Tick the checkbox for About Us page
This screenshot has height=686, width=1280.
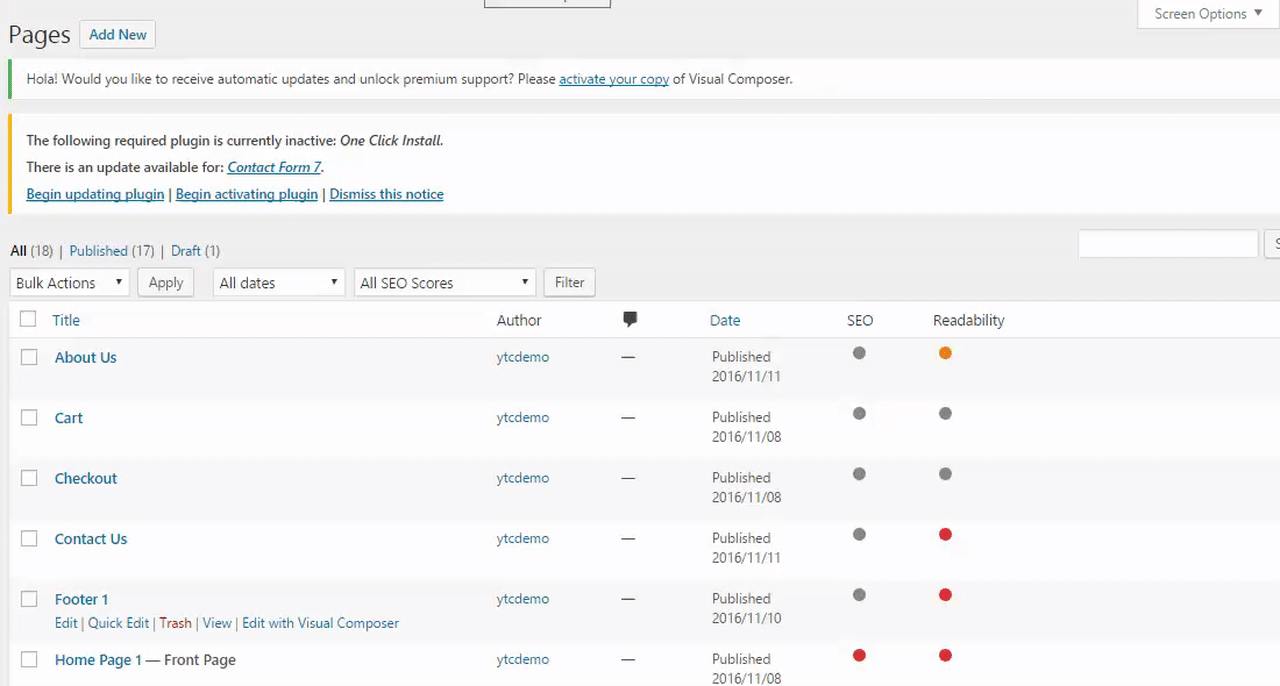29,357
